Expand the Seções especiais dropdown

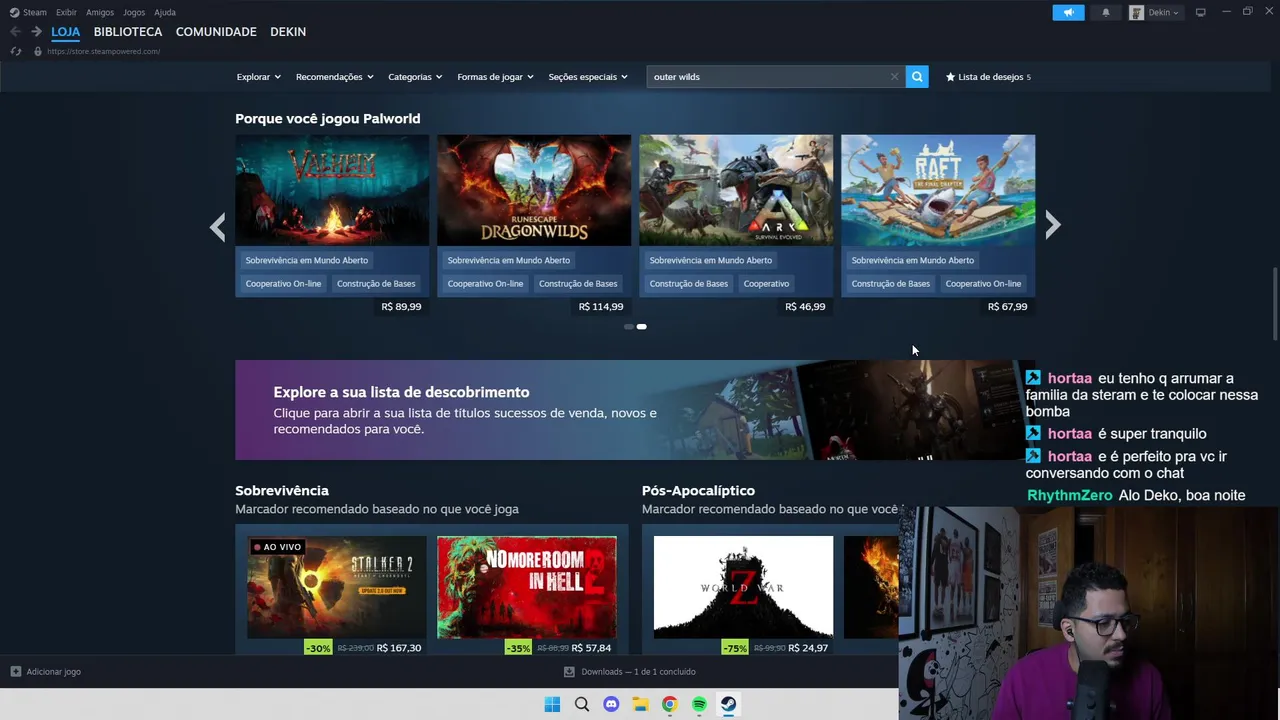(x=588, y=77)
